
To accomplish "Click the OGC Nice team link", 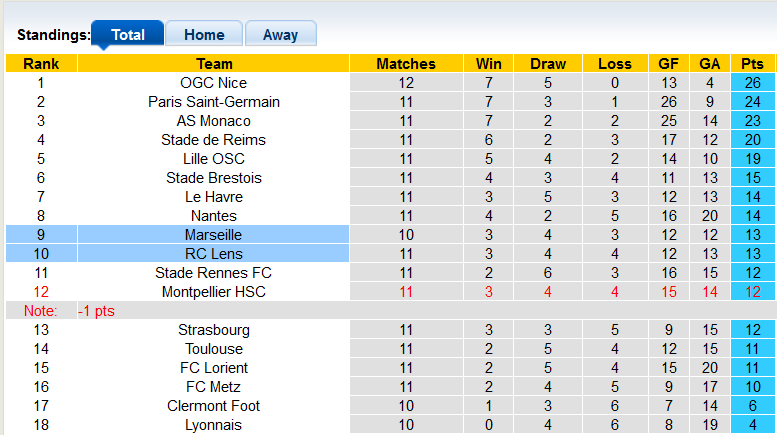I will point(214,83).
